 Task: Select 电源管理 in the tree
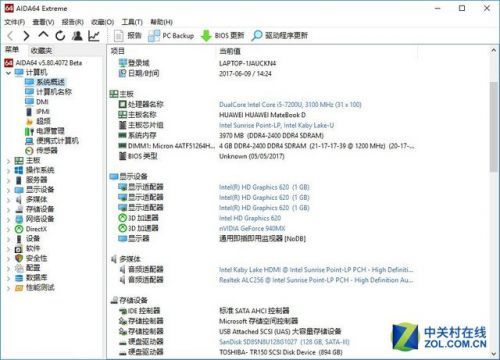coord(45,131)
